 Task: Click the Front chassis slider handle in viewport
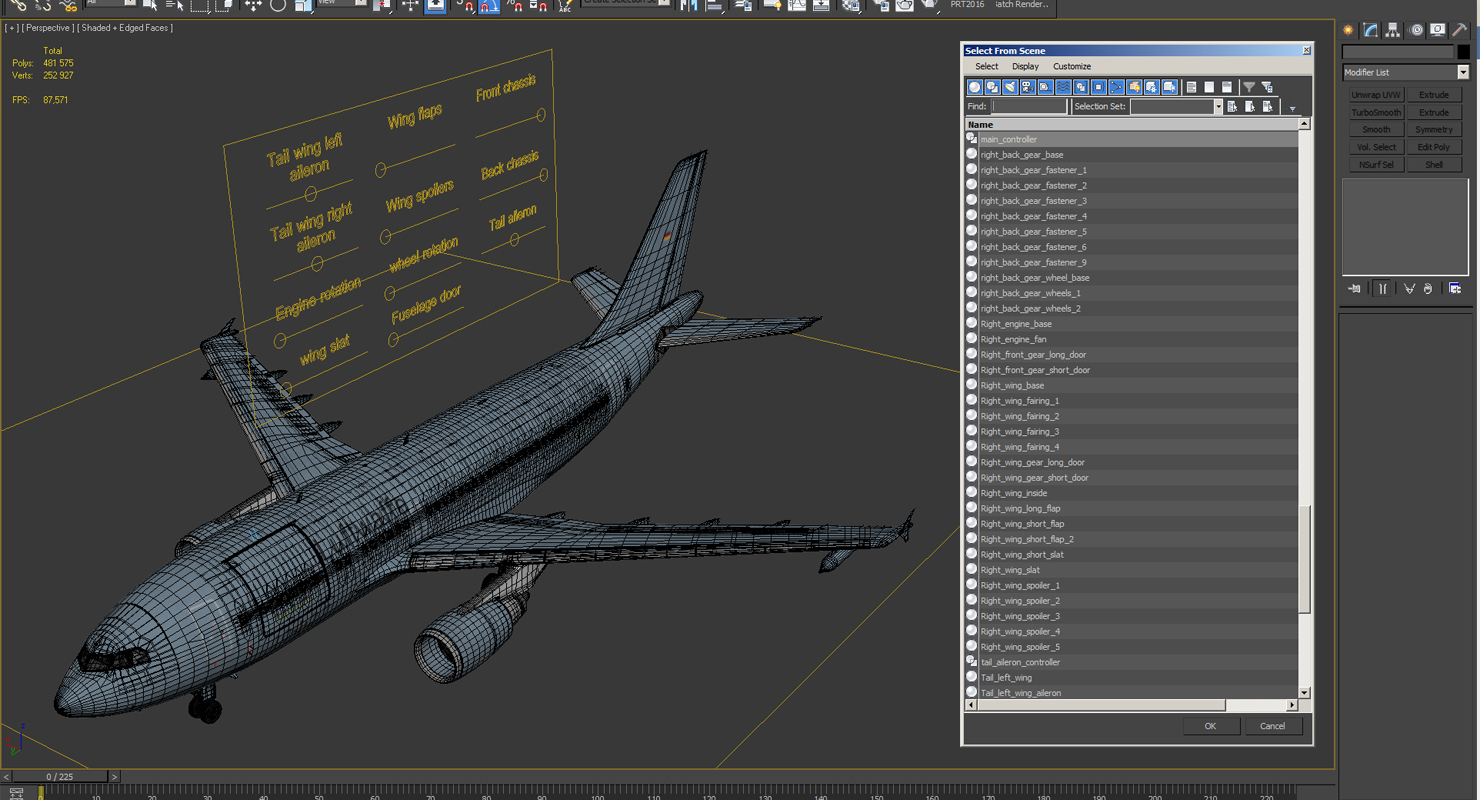(541, 115)
